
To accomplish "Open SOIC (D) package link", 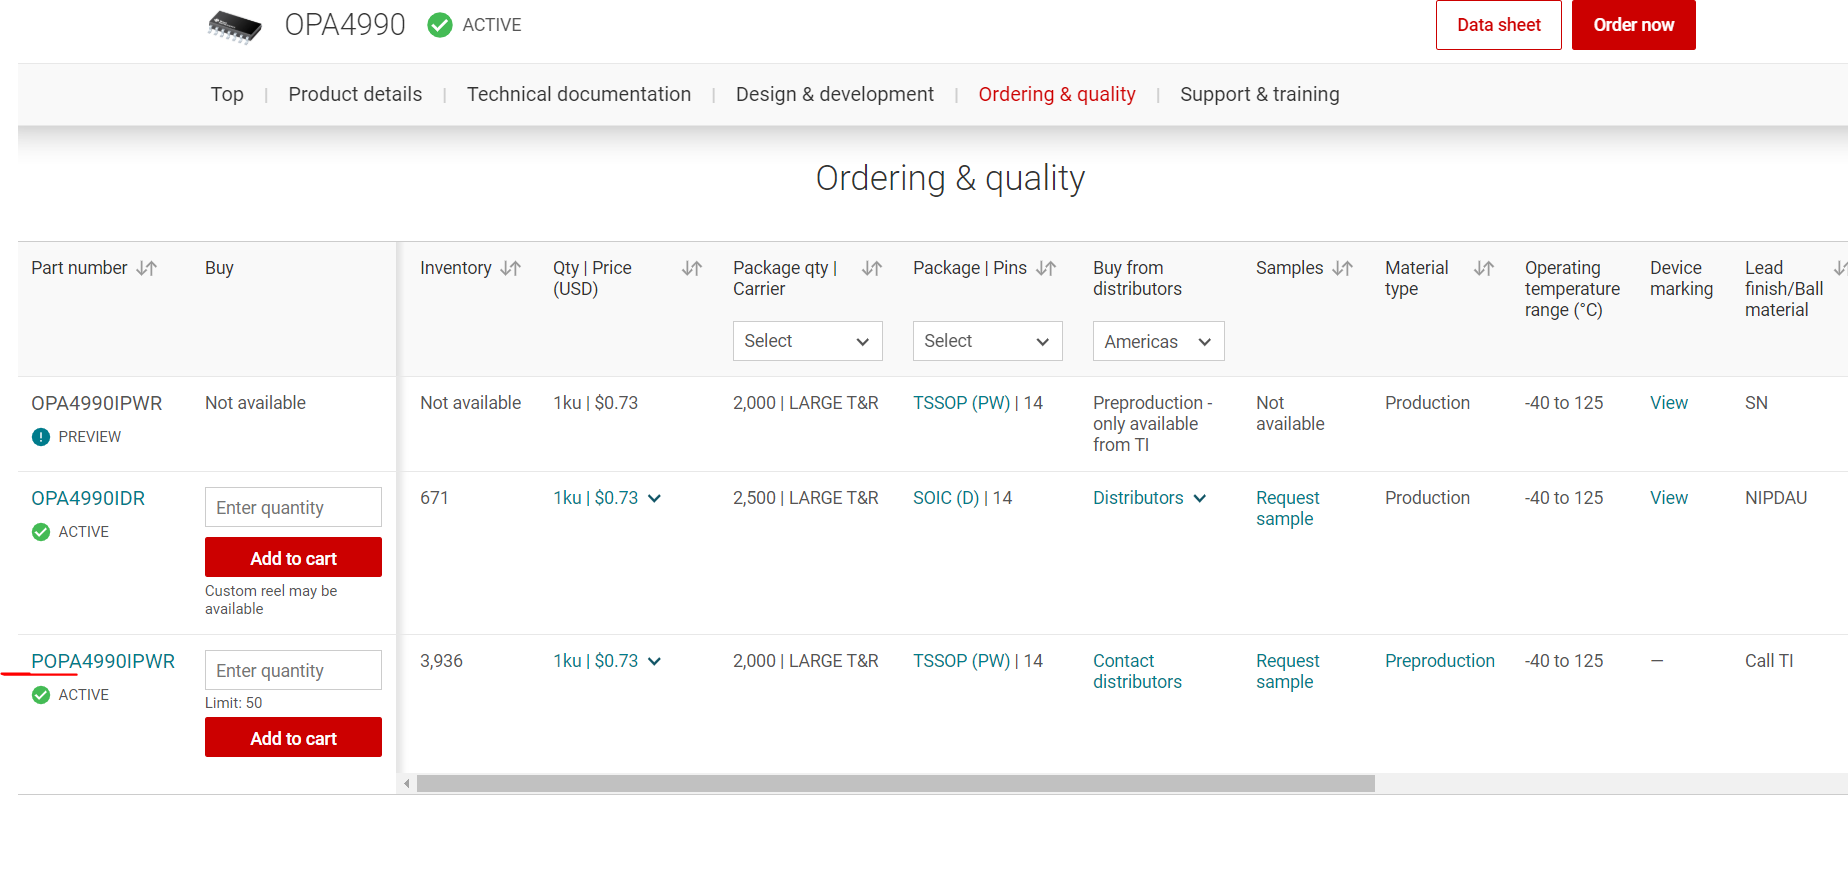I will (946, 498).
